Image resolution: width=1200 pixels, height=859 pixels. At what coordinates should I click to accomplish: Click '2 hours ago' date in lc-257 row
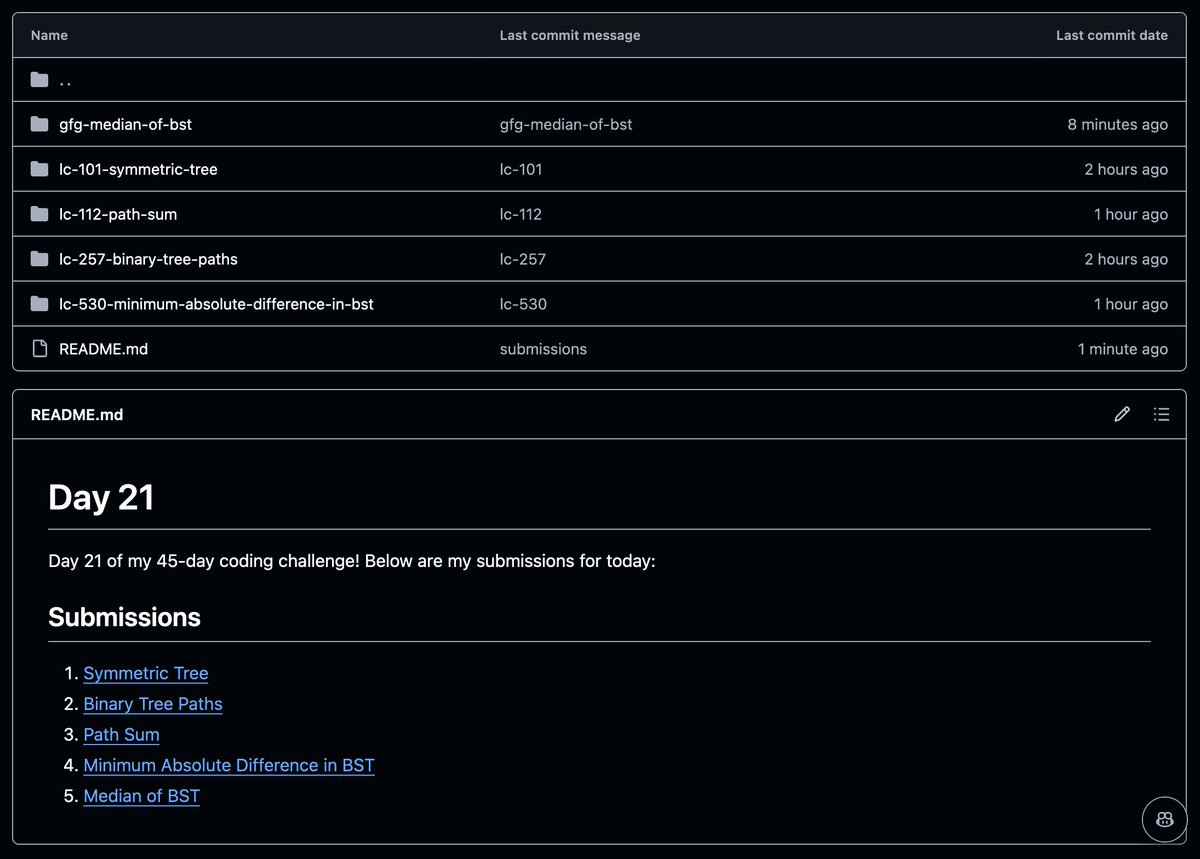click(1126, 260)
